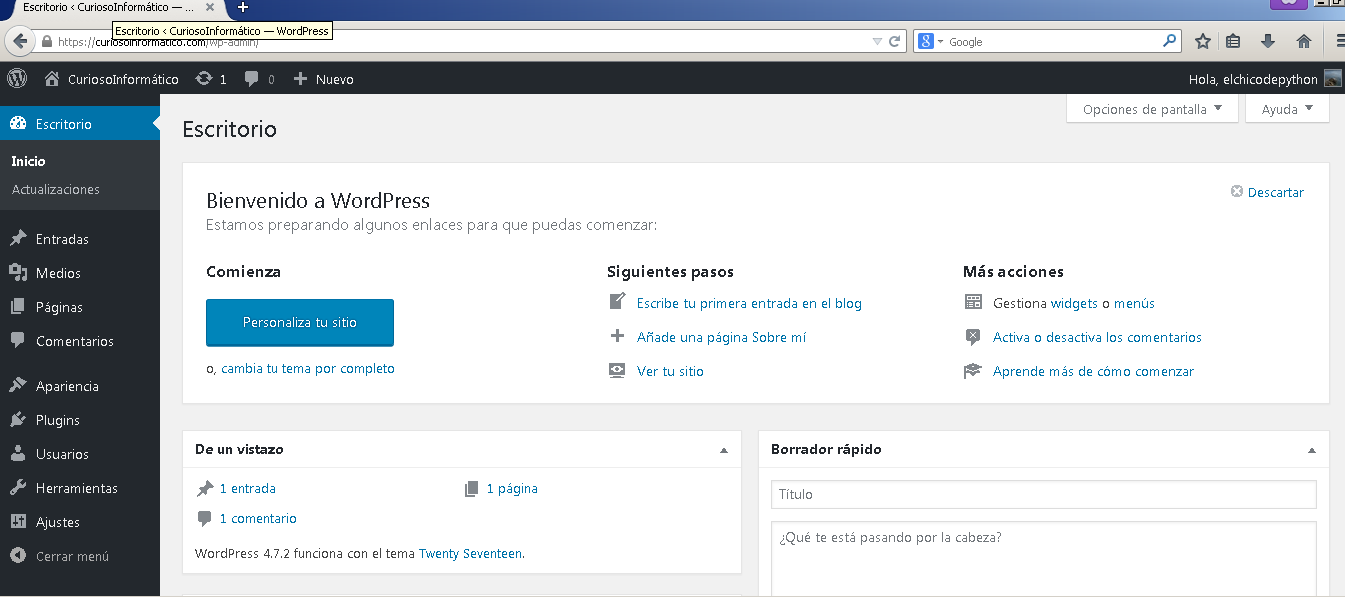Open Actualizaciones in the sidebar submenu
The height and width of the screenshot is (597, 1345).
click(x=56, y=189)
